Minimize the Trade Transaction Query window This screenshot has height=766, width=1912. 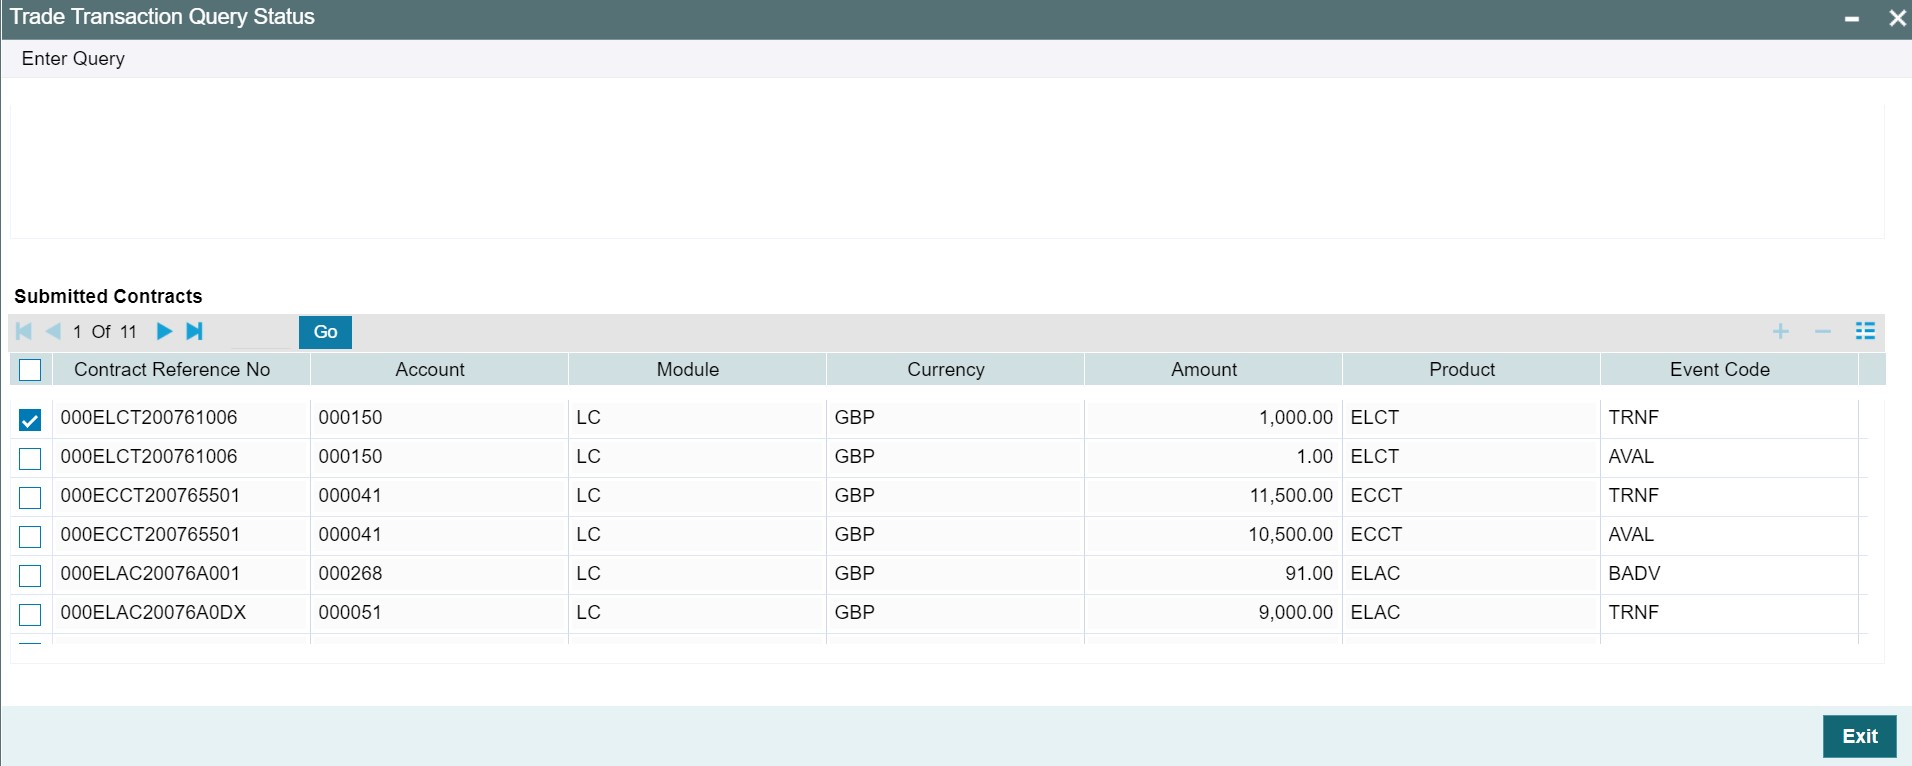coord(1852,18)
